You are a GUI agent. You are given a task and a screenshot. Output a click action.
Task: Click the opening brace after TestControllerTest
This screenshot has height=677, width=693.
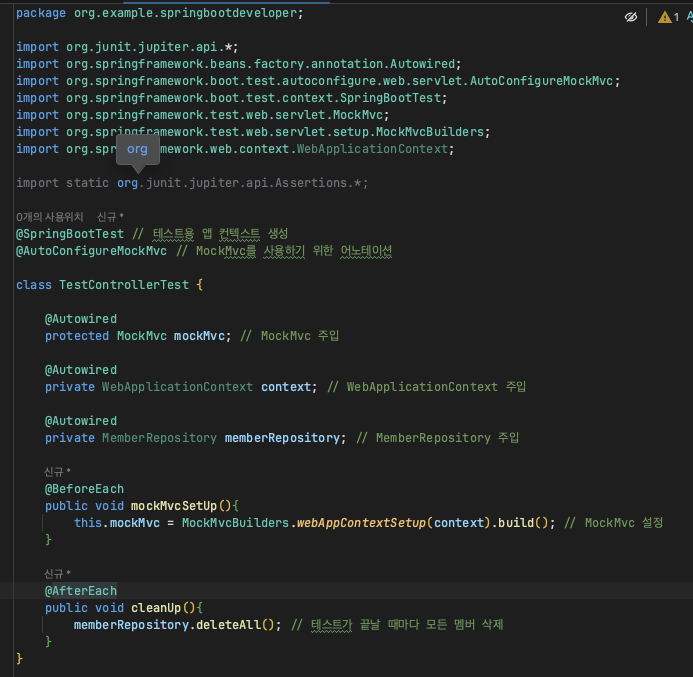[x=199, y=285]
